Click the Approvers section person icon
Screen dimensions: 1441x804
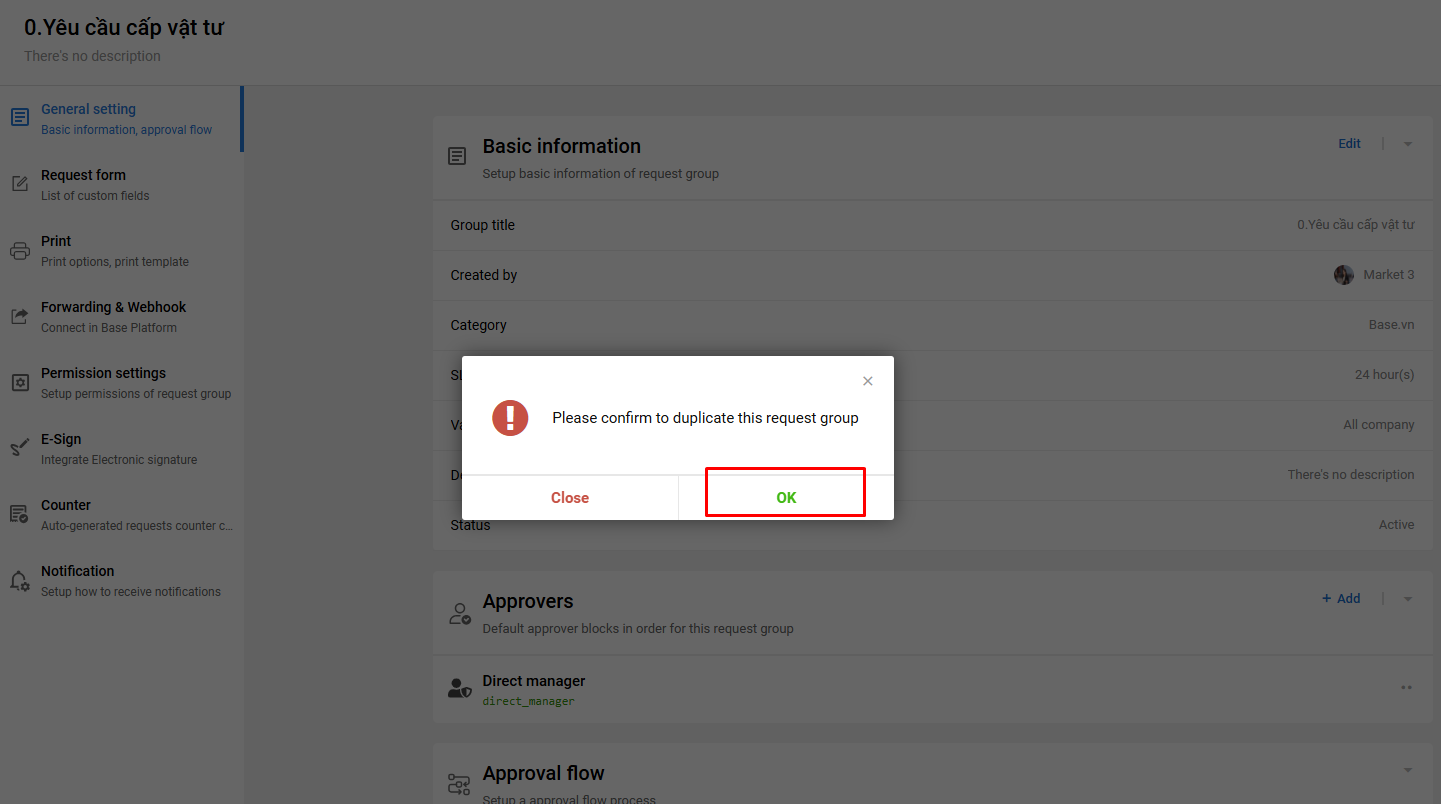point(459,613)
